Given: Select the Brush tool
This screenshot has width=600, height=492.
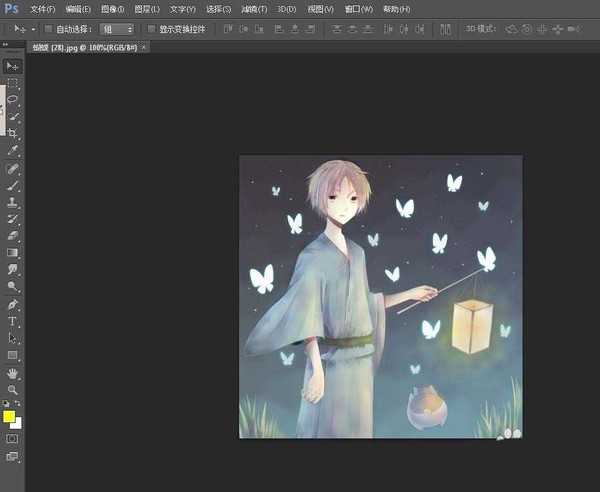Looking at the screenshot, I should point(13,185).
